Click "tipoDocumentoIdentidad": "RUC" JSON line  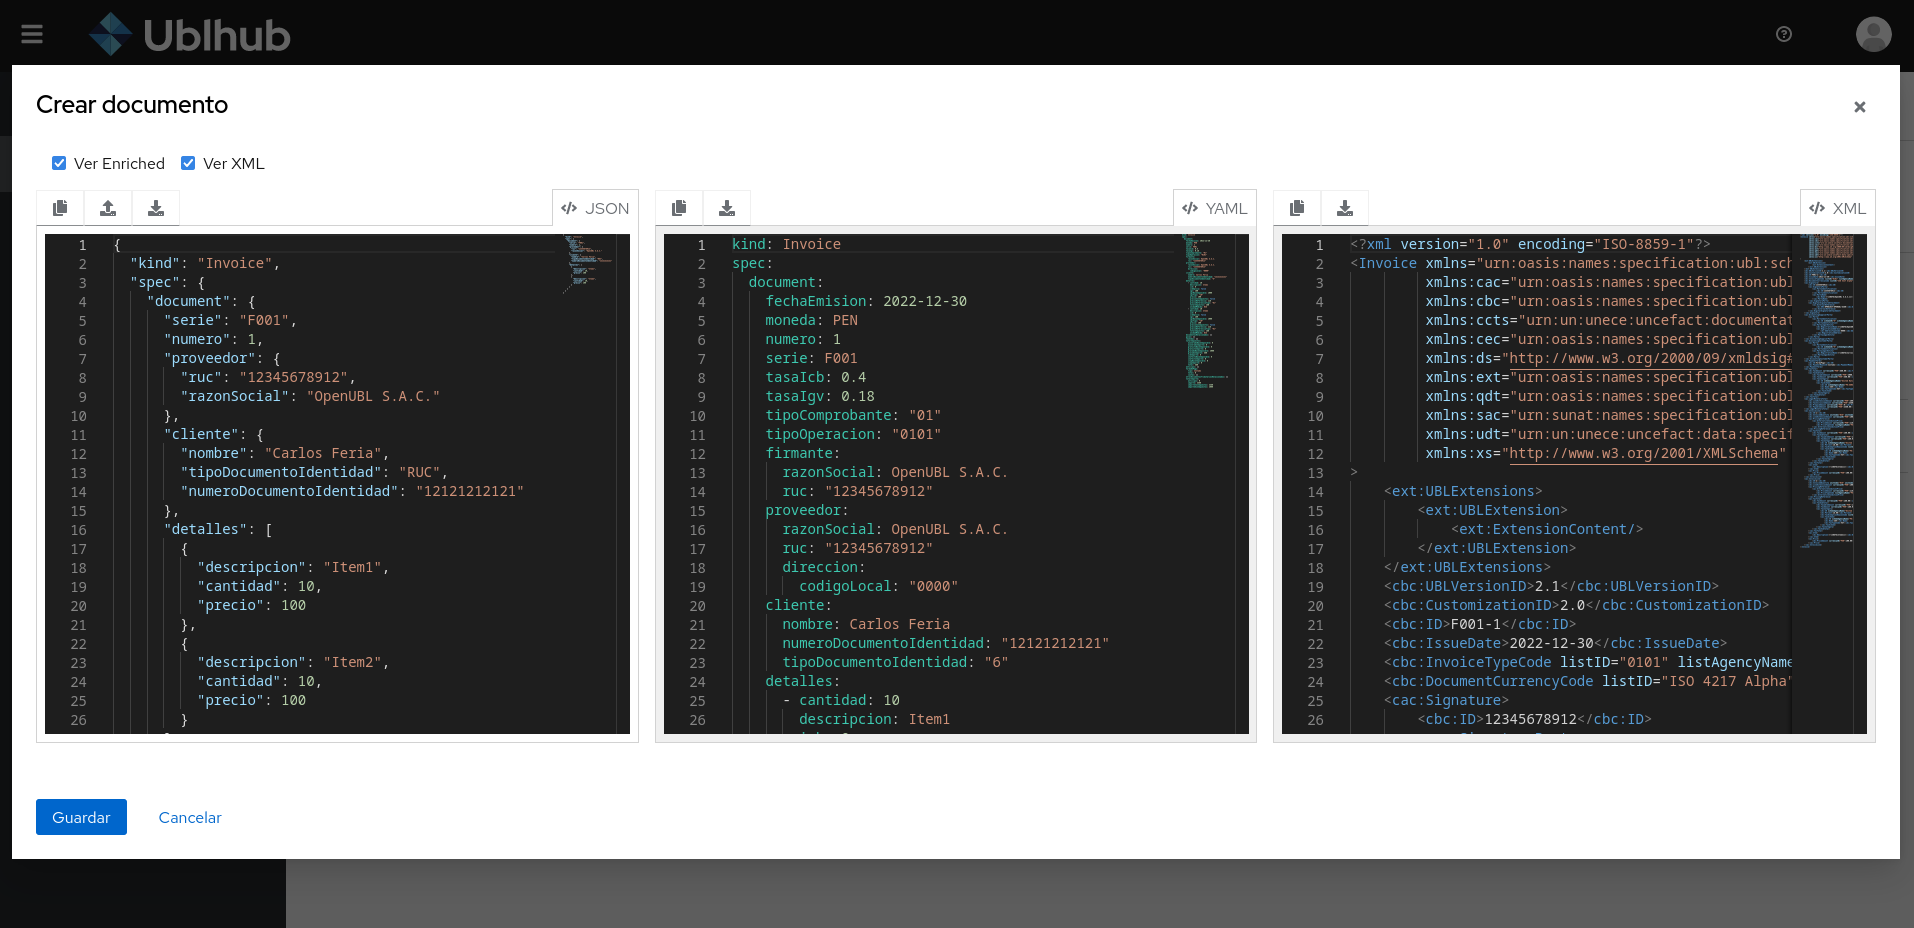click(314, 472)
